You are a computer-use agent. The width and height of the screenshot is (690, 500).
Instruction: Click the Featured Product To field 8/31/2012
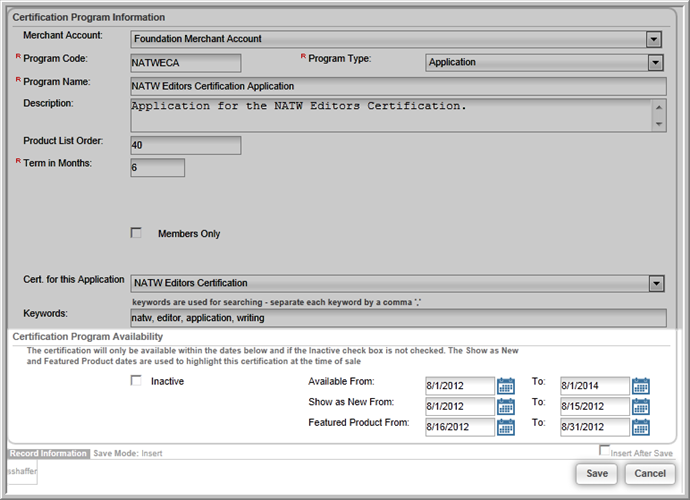pyautogui.click(x=595, y=427)
